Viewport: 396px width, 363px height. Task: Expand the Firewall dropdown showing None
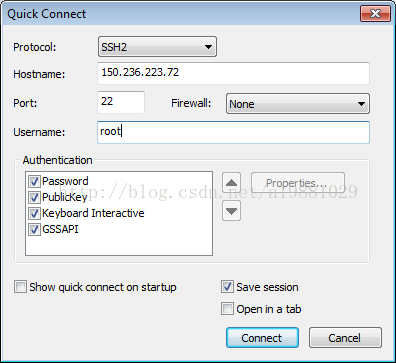pyautogui.click(x=298, y=104)
